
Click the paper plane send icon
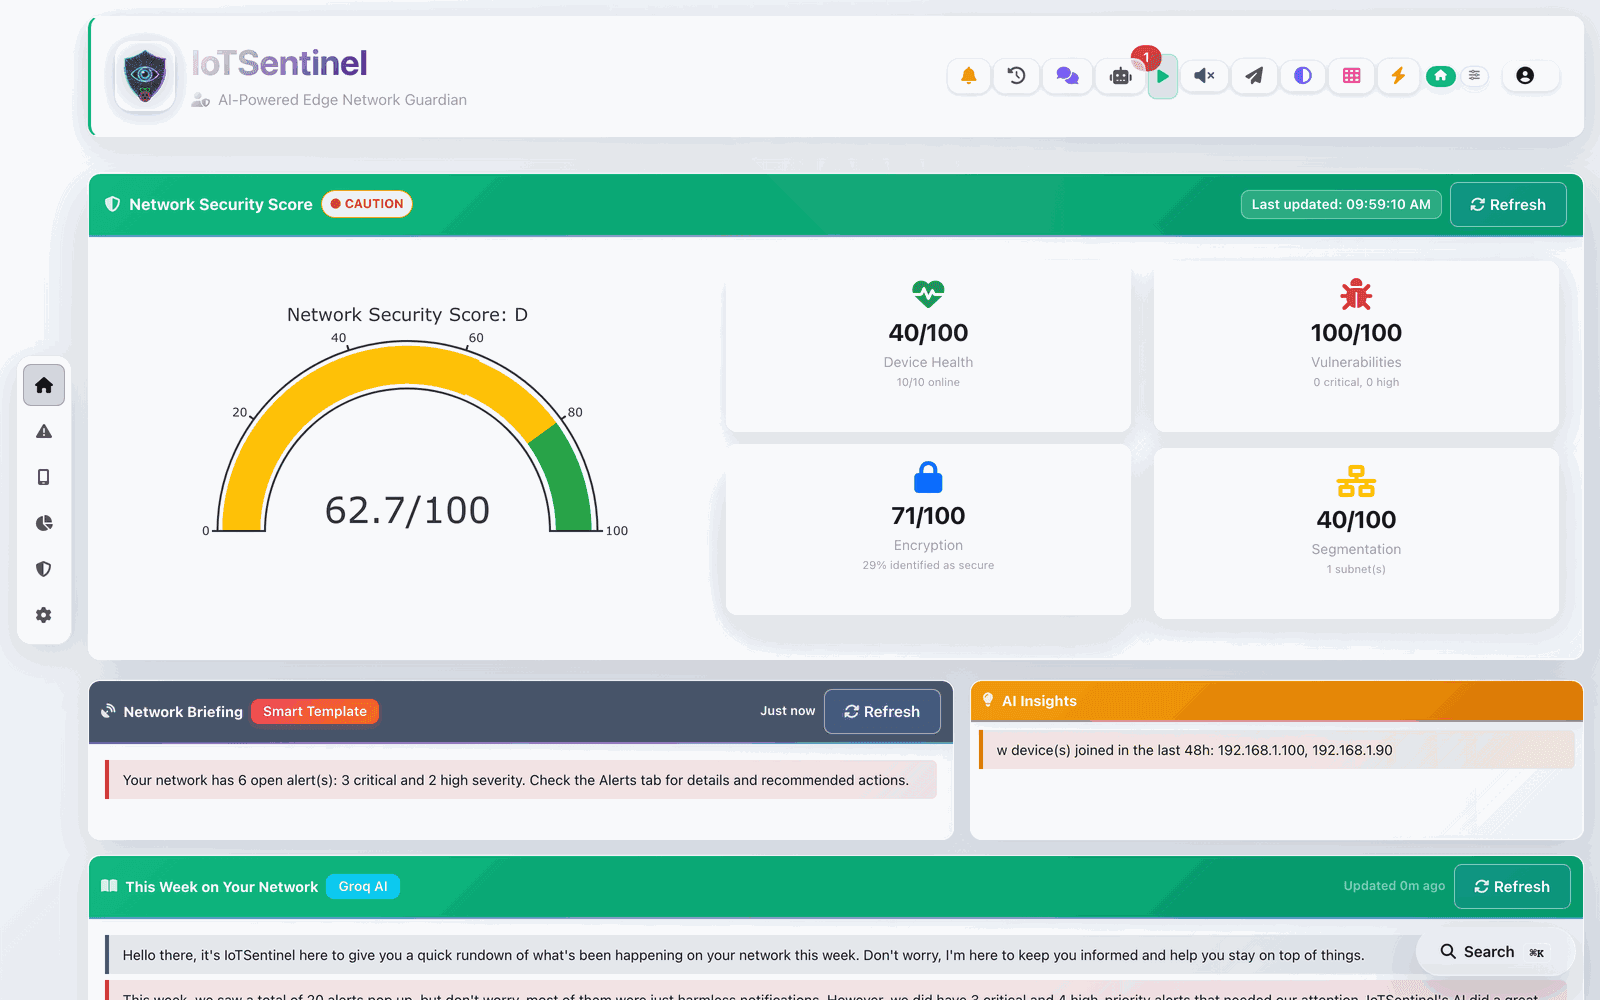(1254, 76)
